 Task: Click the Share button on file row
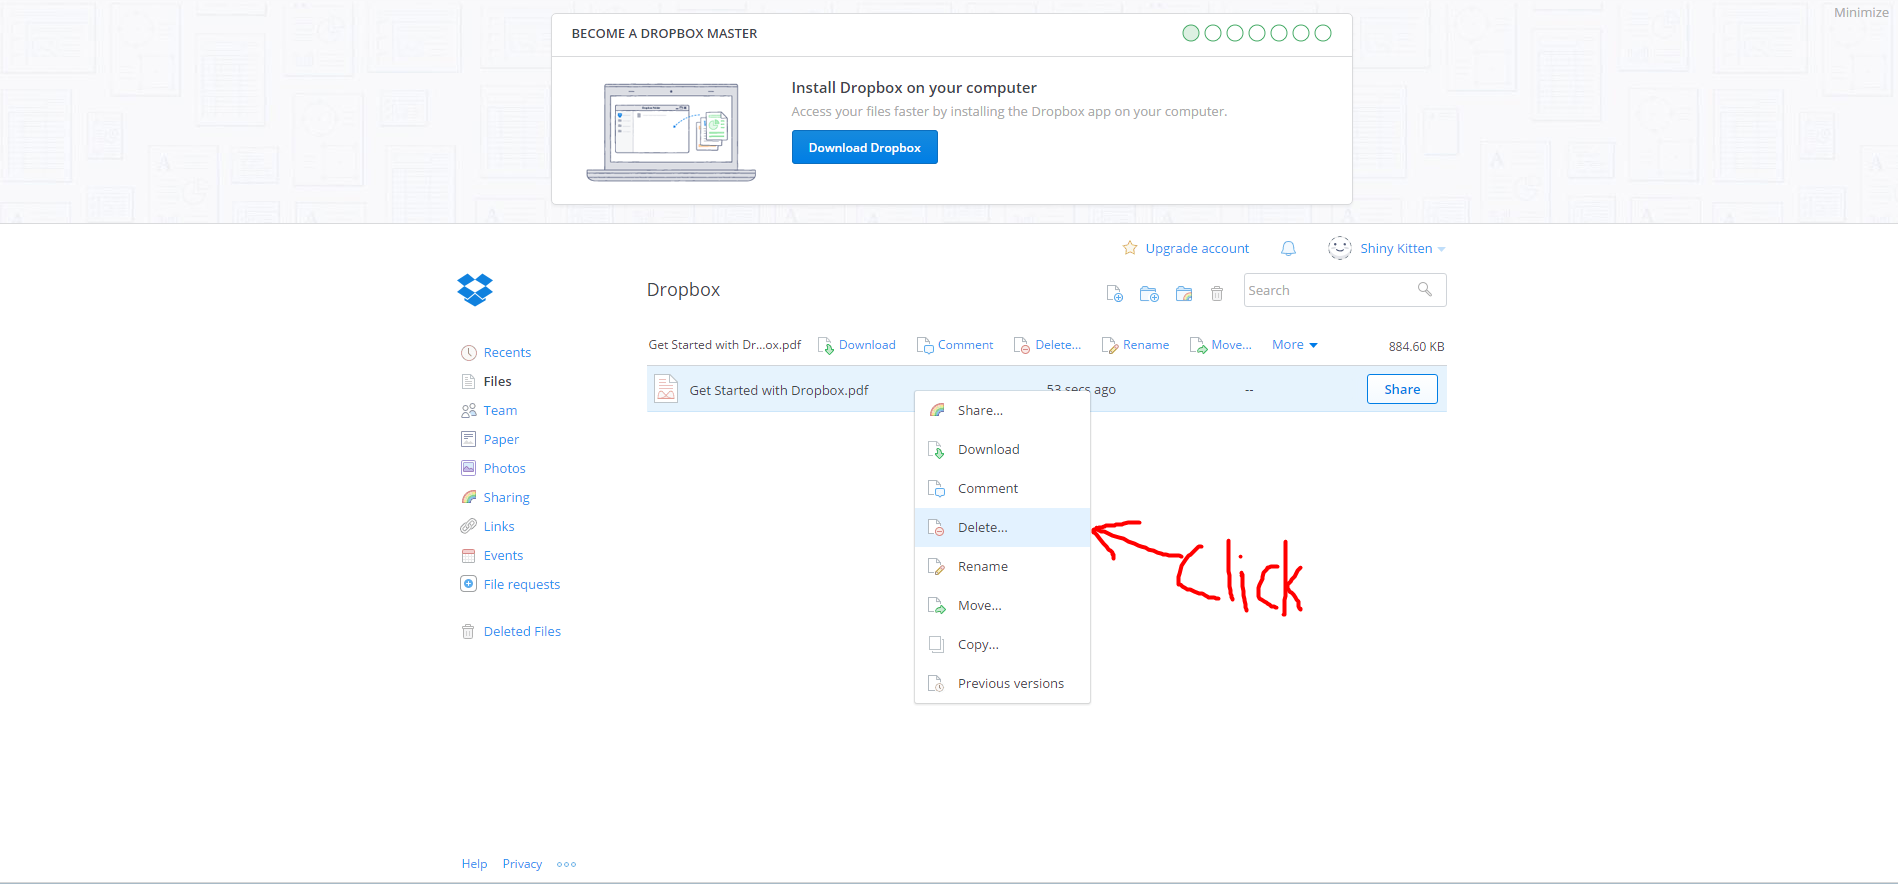(1401, 389)
